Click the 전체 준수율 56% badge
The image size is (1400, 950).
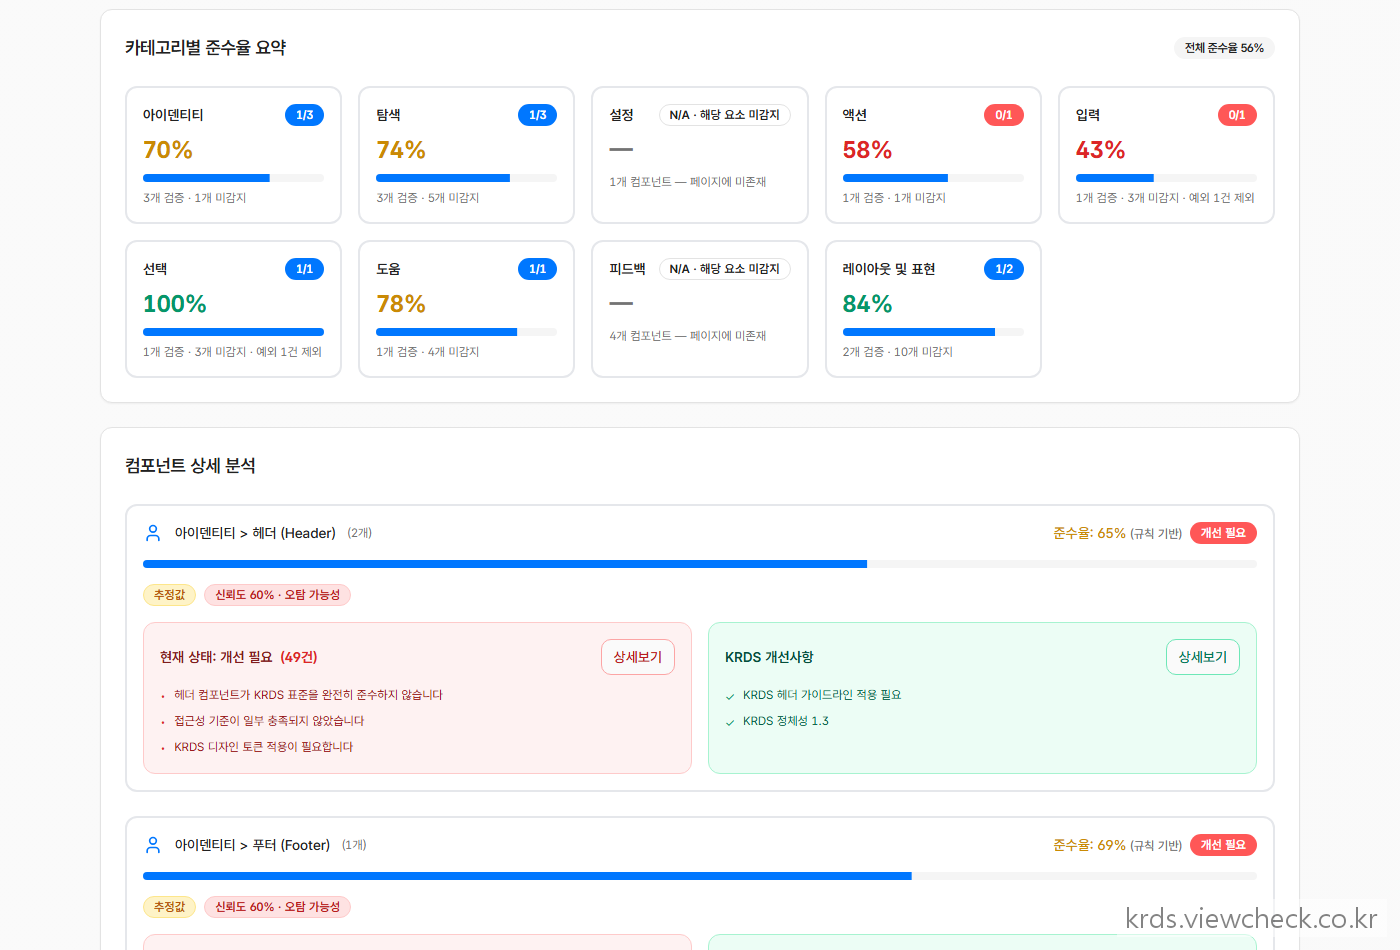(1224, 48)
